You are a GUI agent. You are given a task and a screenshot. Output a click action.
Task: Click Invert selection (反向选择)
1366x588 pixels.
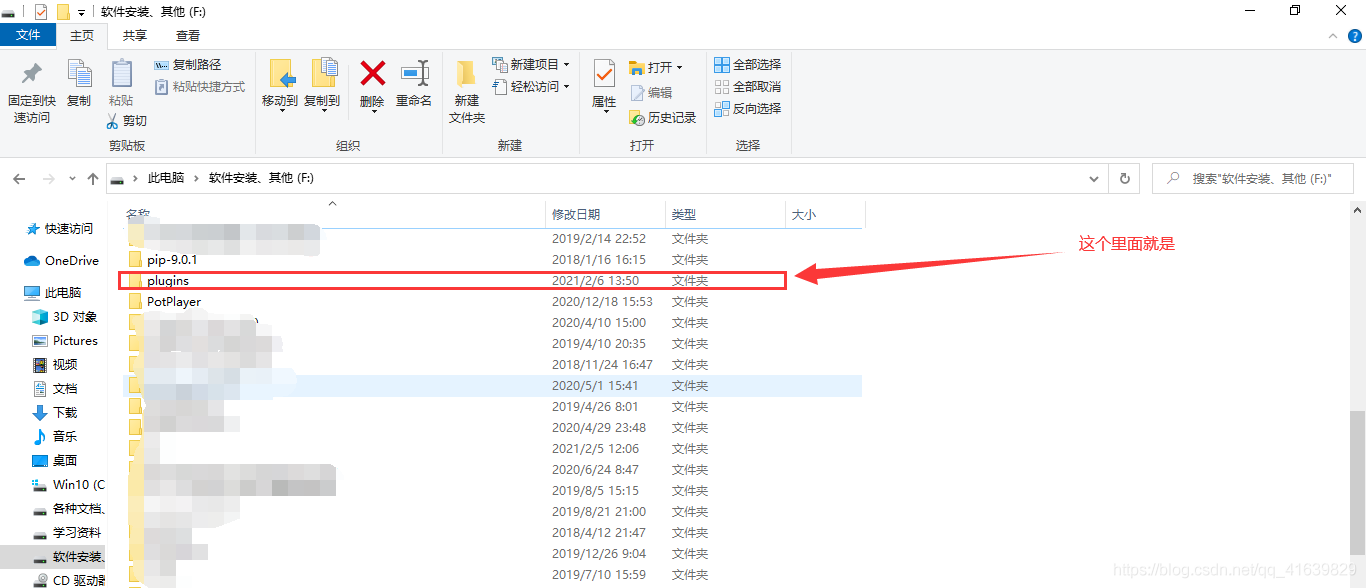click(748, 108)
